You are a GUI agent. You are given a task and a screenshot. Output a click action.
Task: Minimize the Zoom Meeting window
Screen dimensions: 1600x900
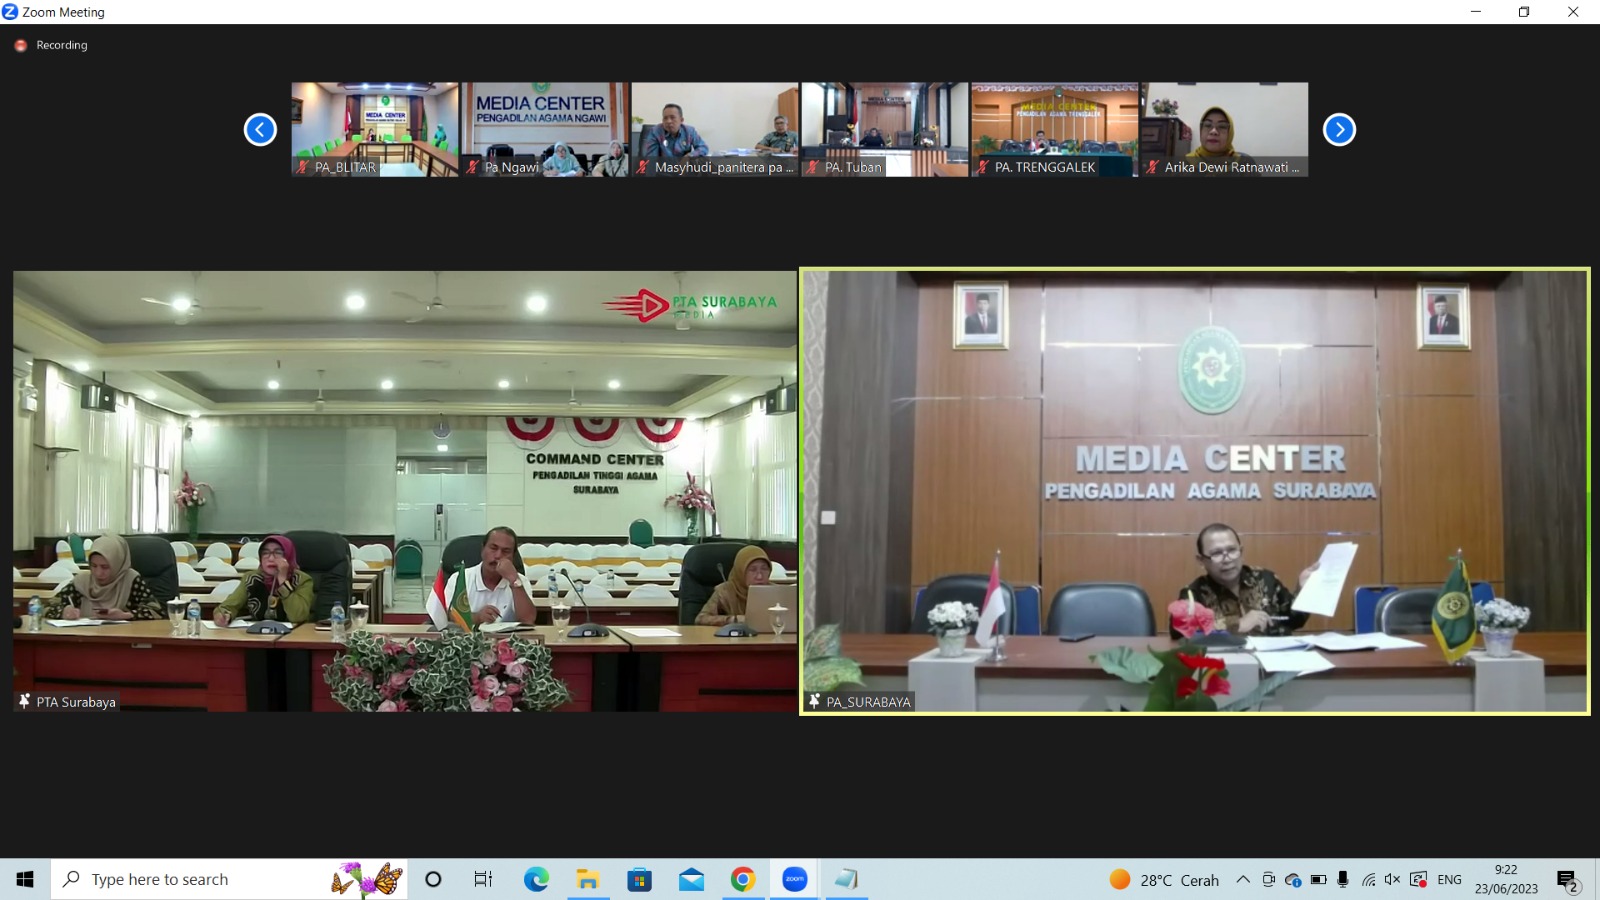[x=1475, y=12]
